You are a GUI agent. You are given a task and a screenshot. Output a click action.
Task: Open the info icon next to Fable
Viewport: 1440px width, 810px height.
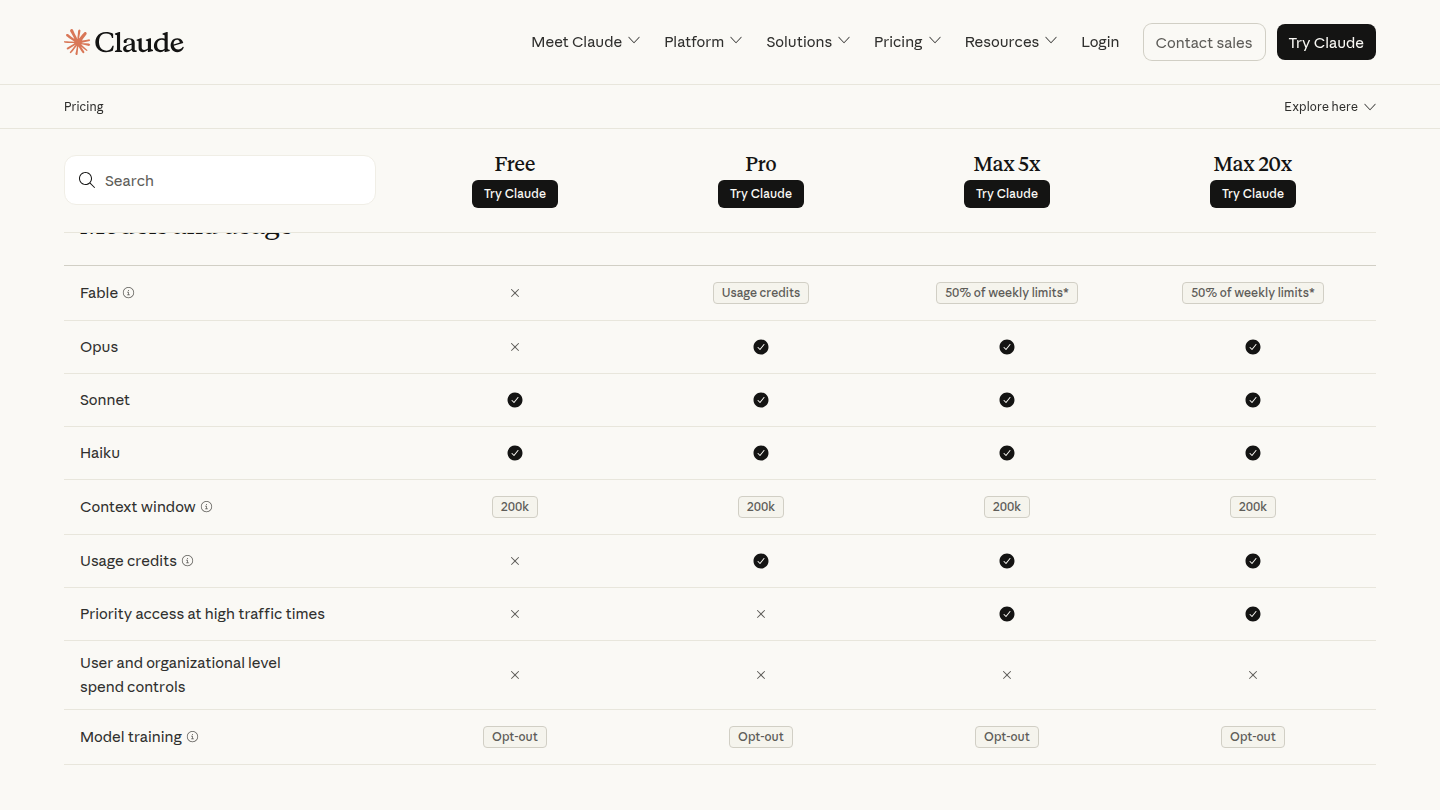128,293
